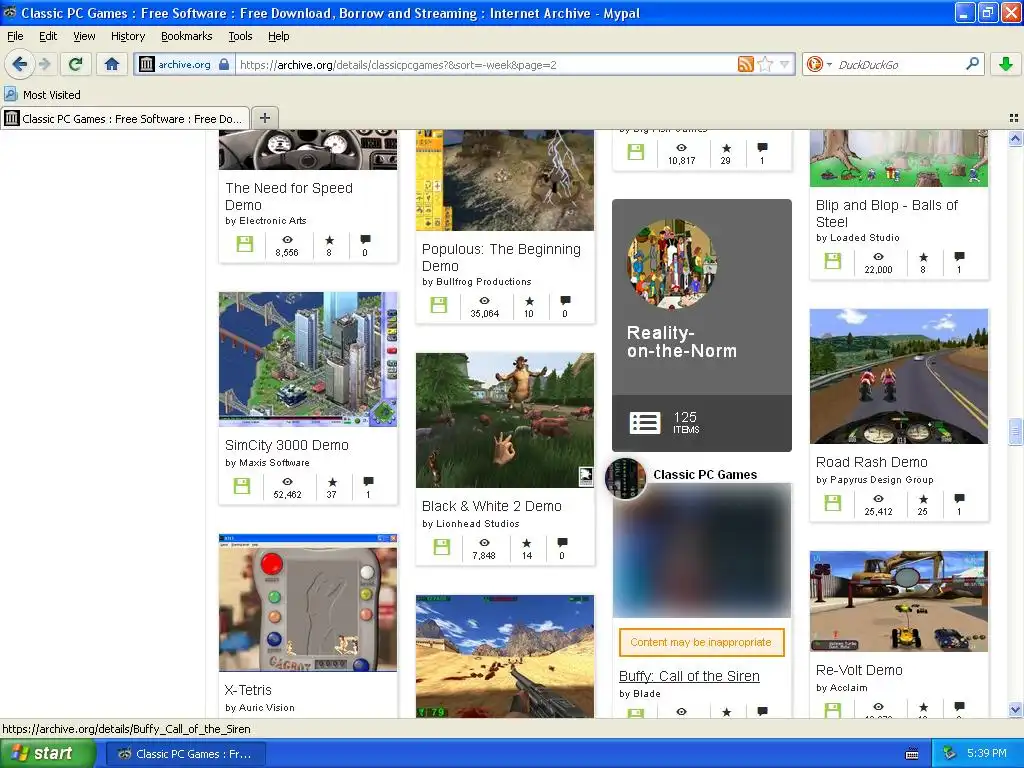Click the floppy icon under Black & White 2
This screenshot has width=1024, height=768.
[441, 547]
